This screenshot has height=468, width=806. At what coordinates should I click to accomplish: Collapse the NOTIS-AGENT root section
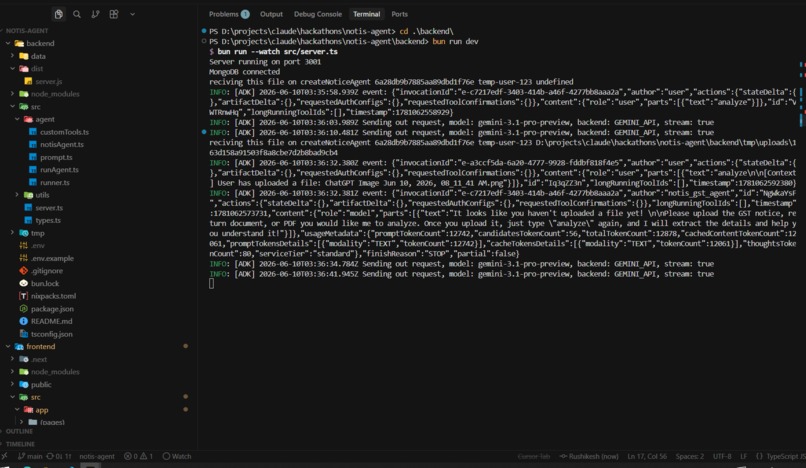(25, 31)
